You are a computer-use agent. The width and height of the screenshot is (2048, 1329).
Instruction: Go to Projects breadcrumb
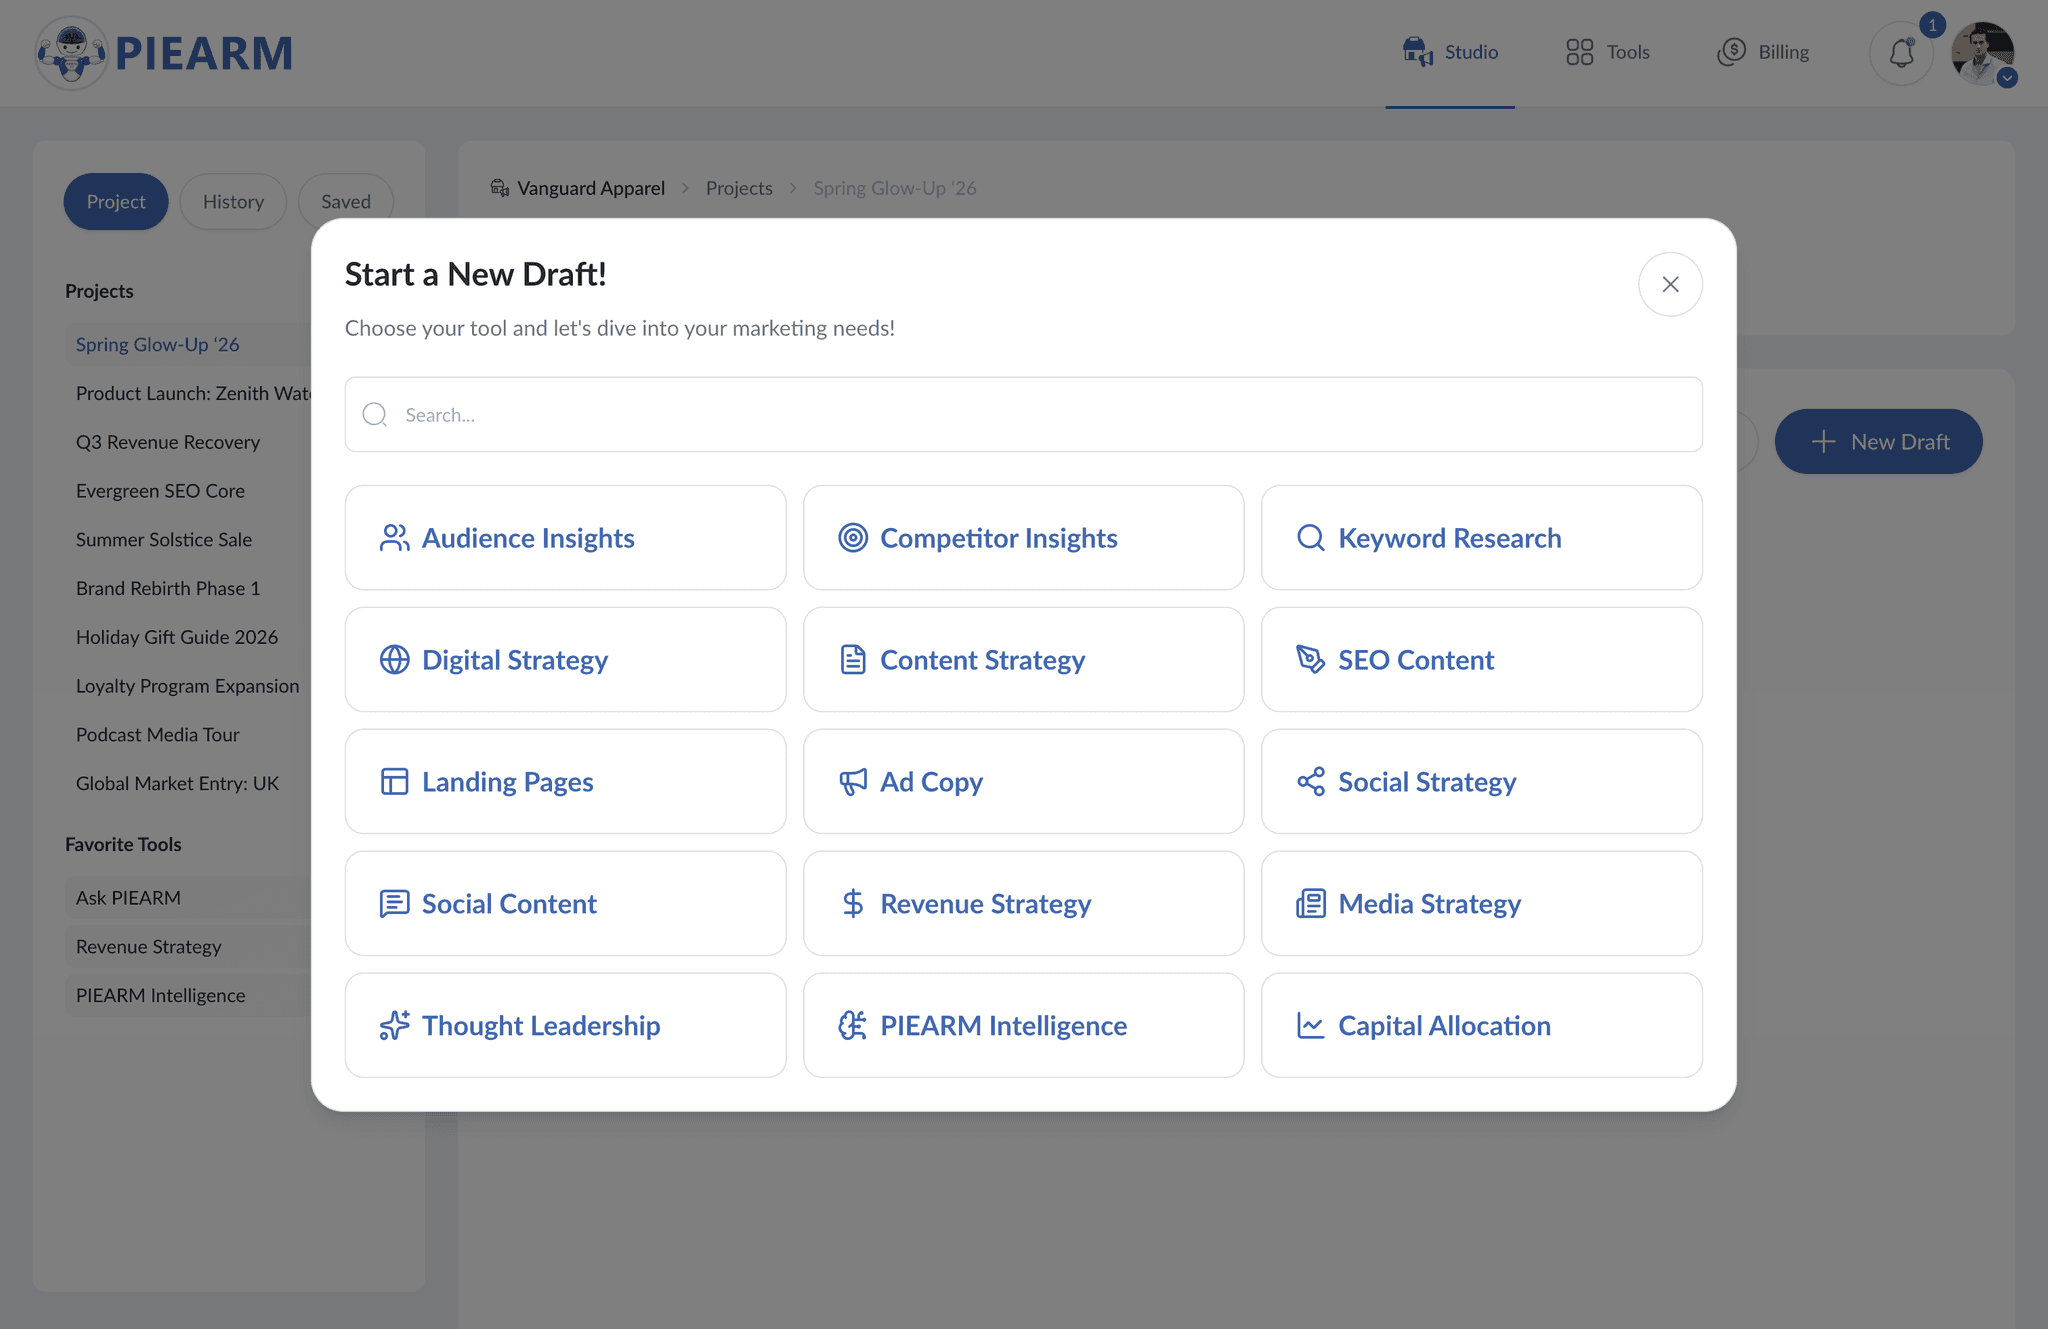(x=739, y=188)
